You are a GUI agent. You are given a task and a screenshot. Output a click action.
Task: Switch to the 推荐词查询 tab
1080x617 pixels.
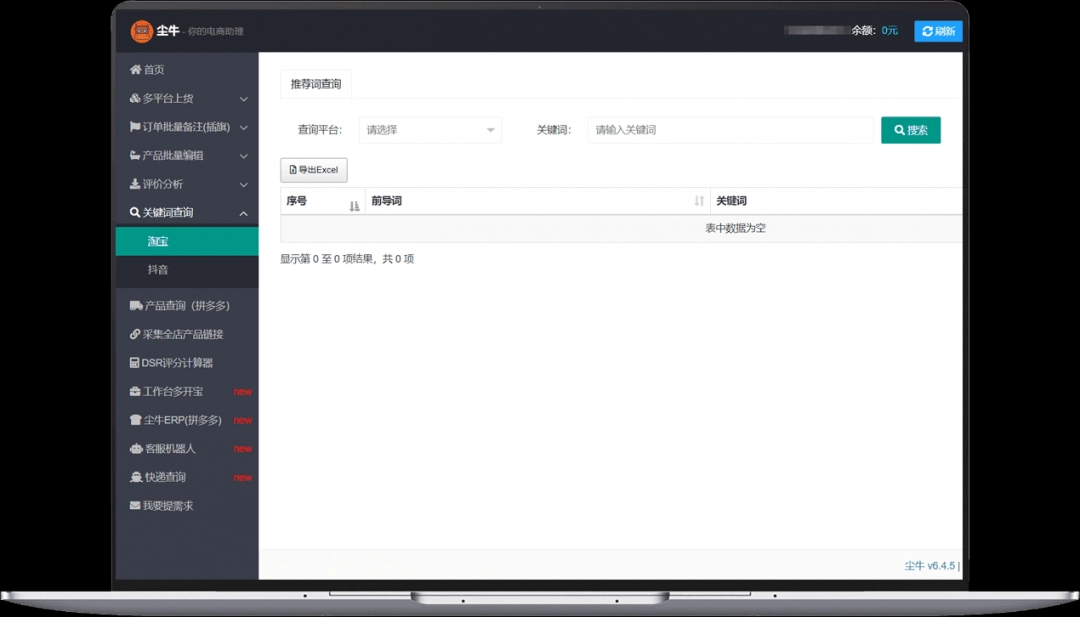click(316, 84)
